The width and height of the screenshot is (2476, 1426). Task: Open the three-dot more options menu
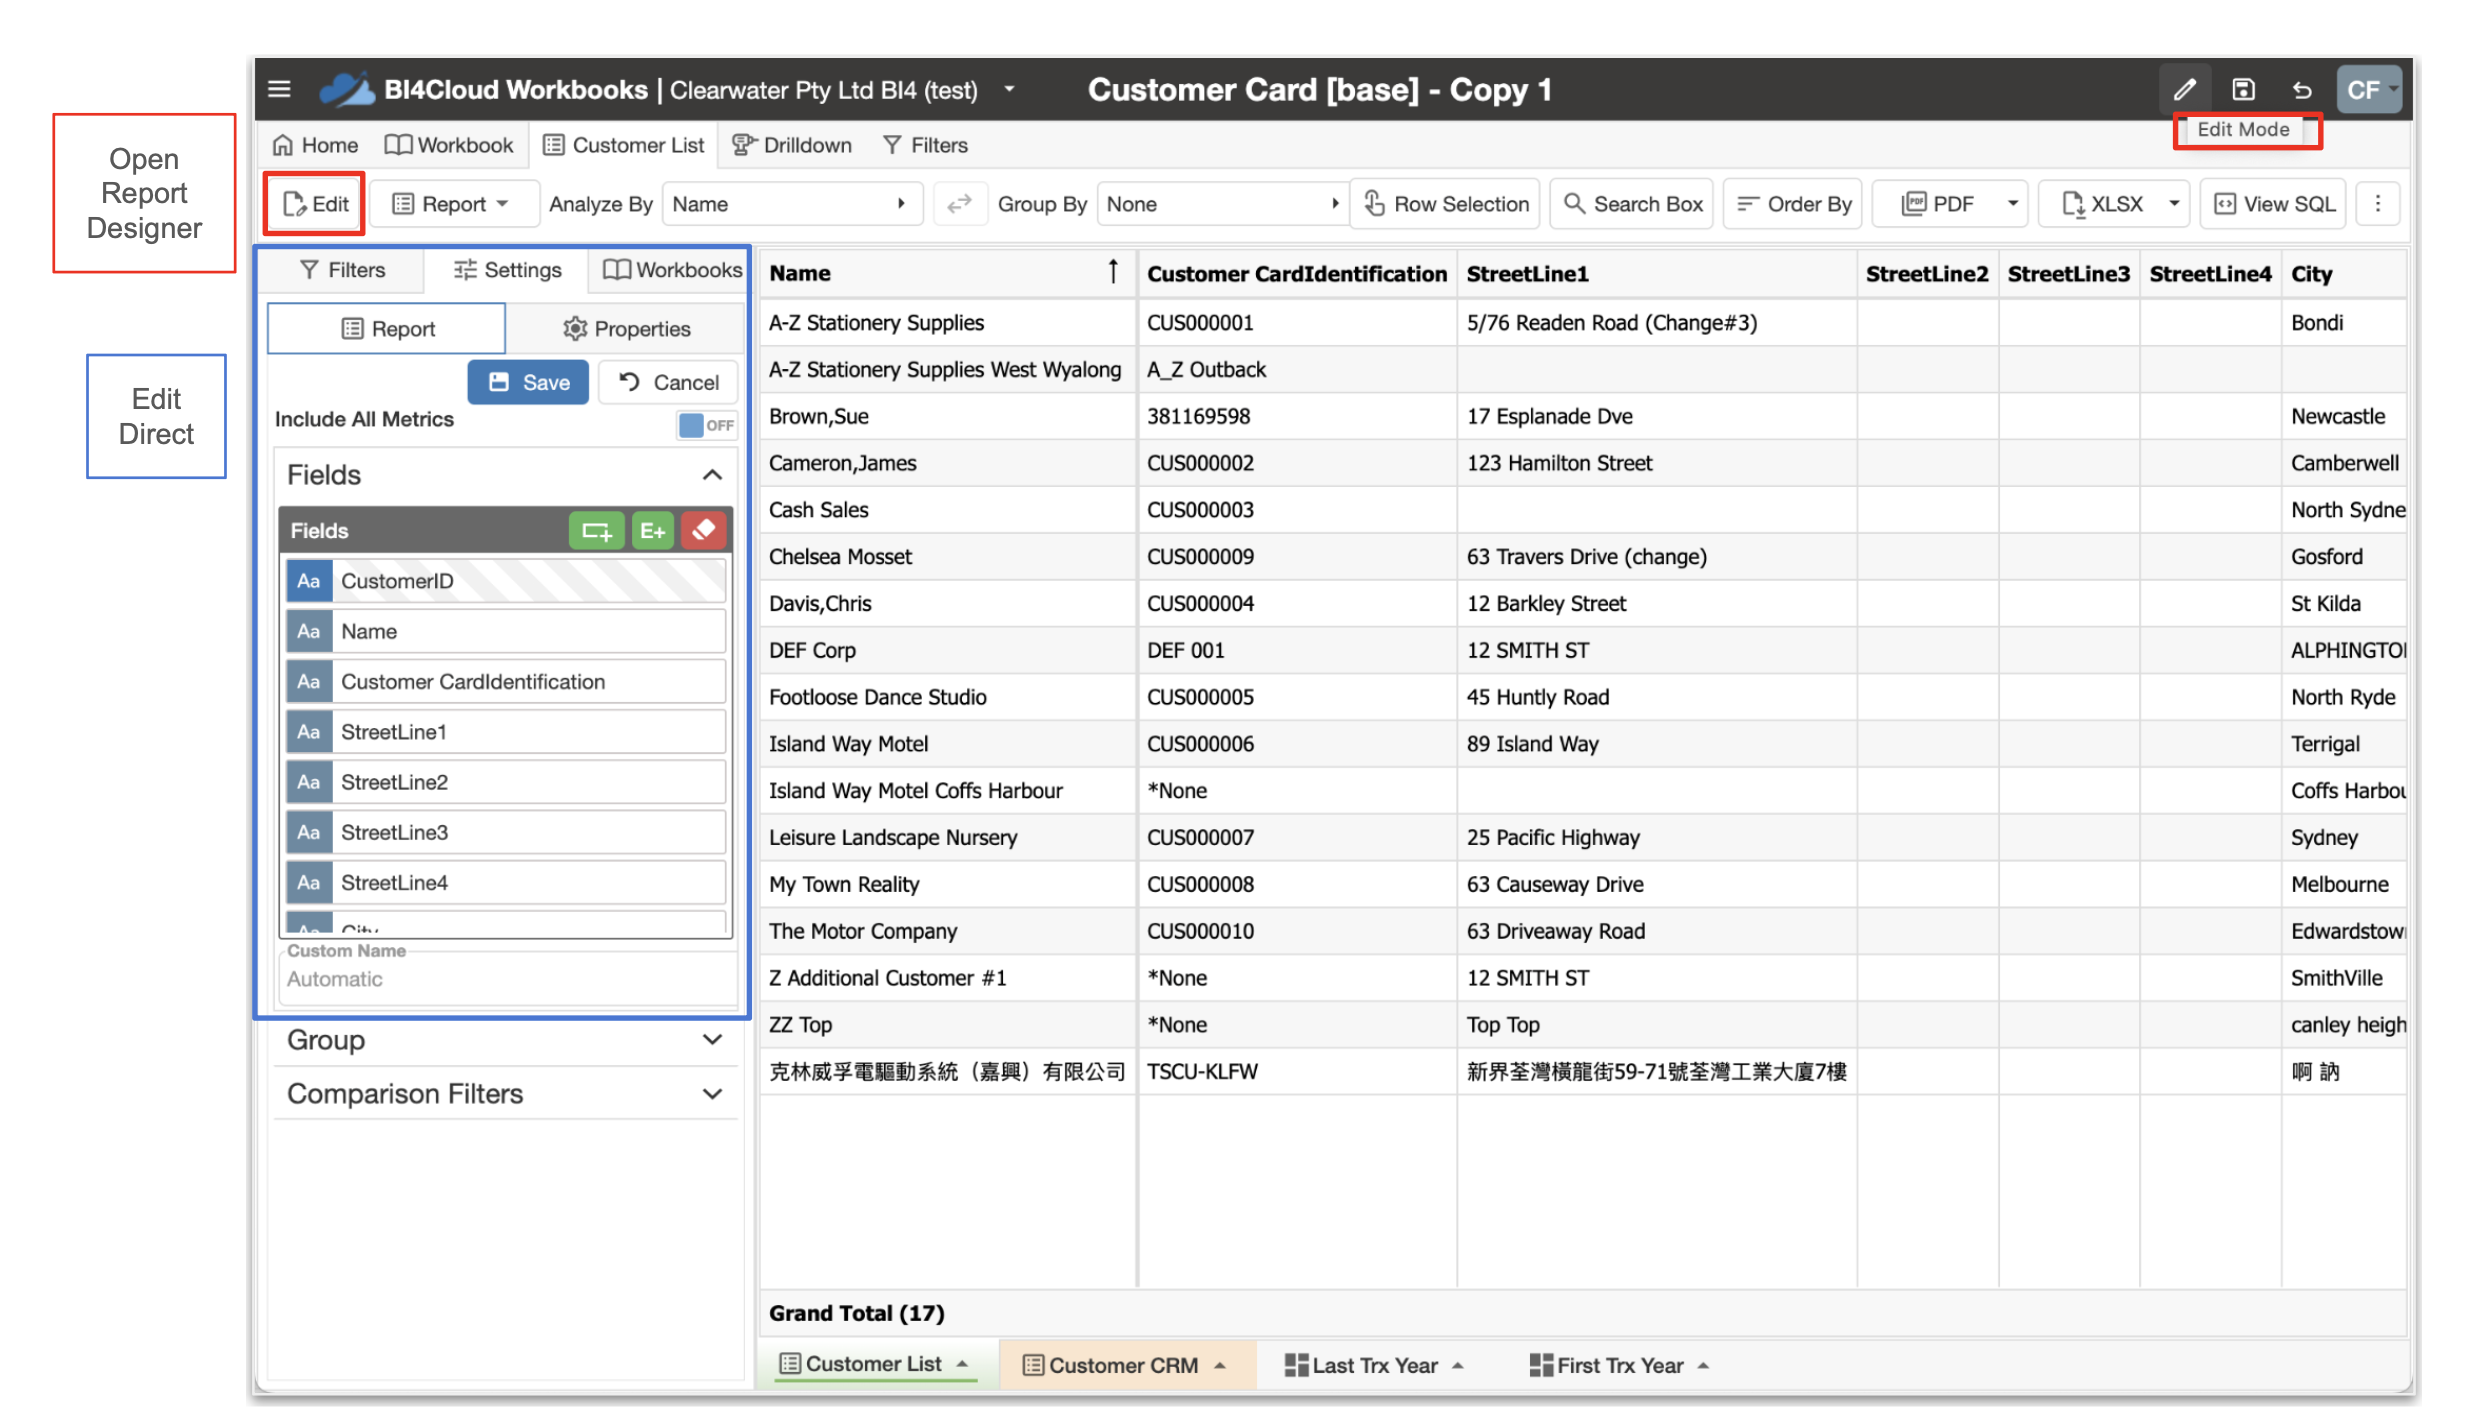coord(2378,204)
